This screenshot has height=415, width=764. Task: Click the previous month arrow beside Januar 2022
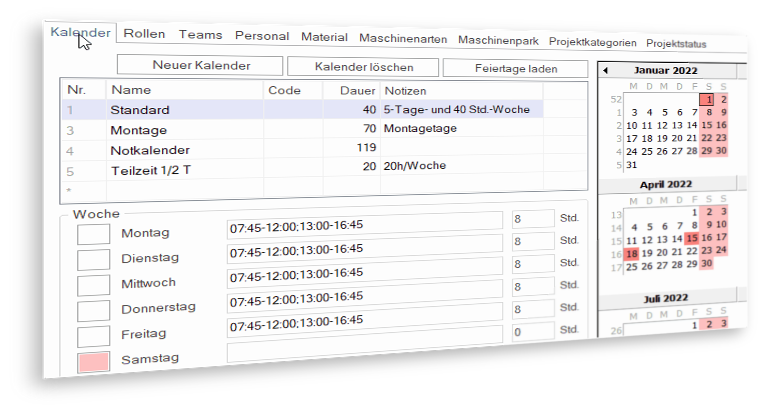coord(605,71)
